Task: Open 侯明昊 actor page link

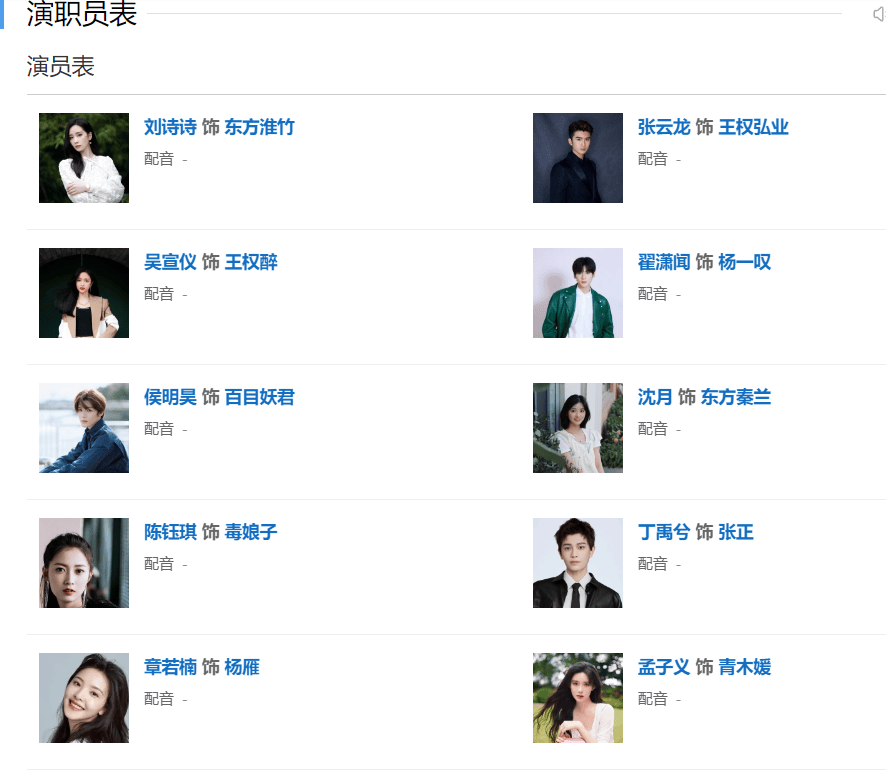Action: coord(170,397)
